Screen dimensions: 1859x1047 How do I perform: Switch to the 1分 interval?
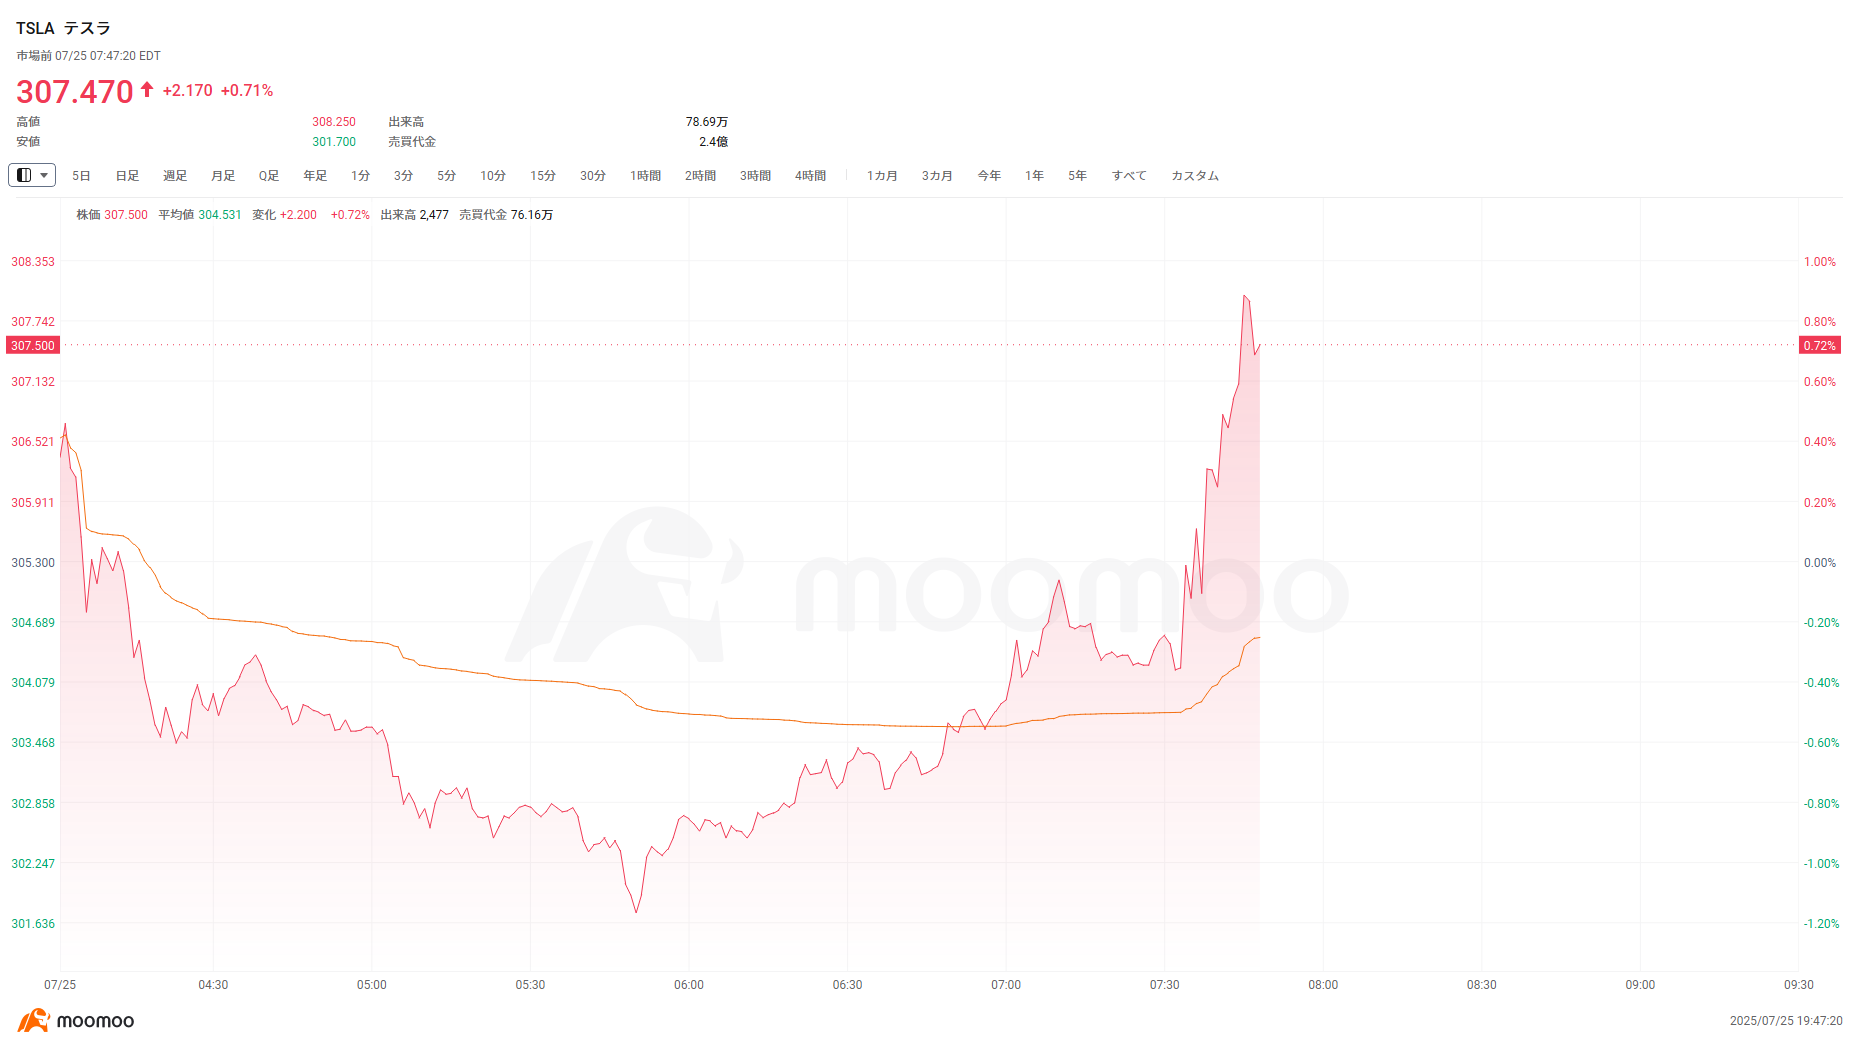(360, 176)
